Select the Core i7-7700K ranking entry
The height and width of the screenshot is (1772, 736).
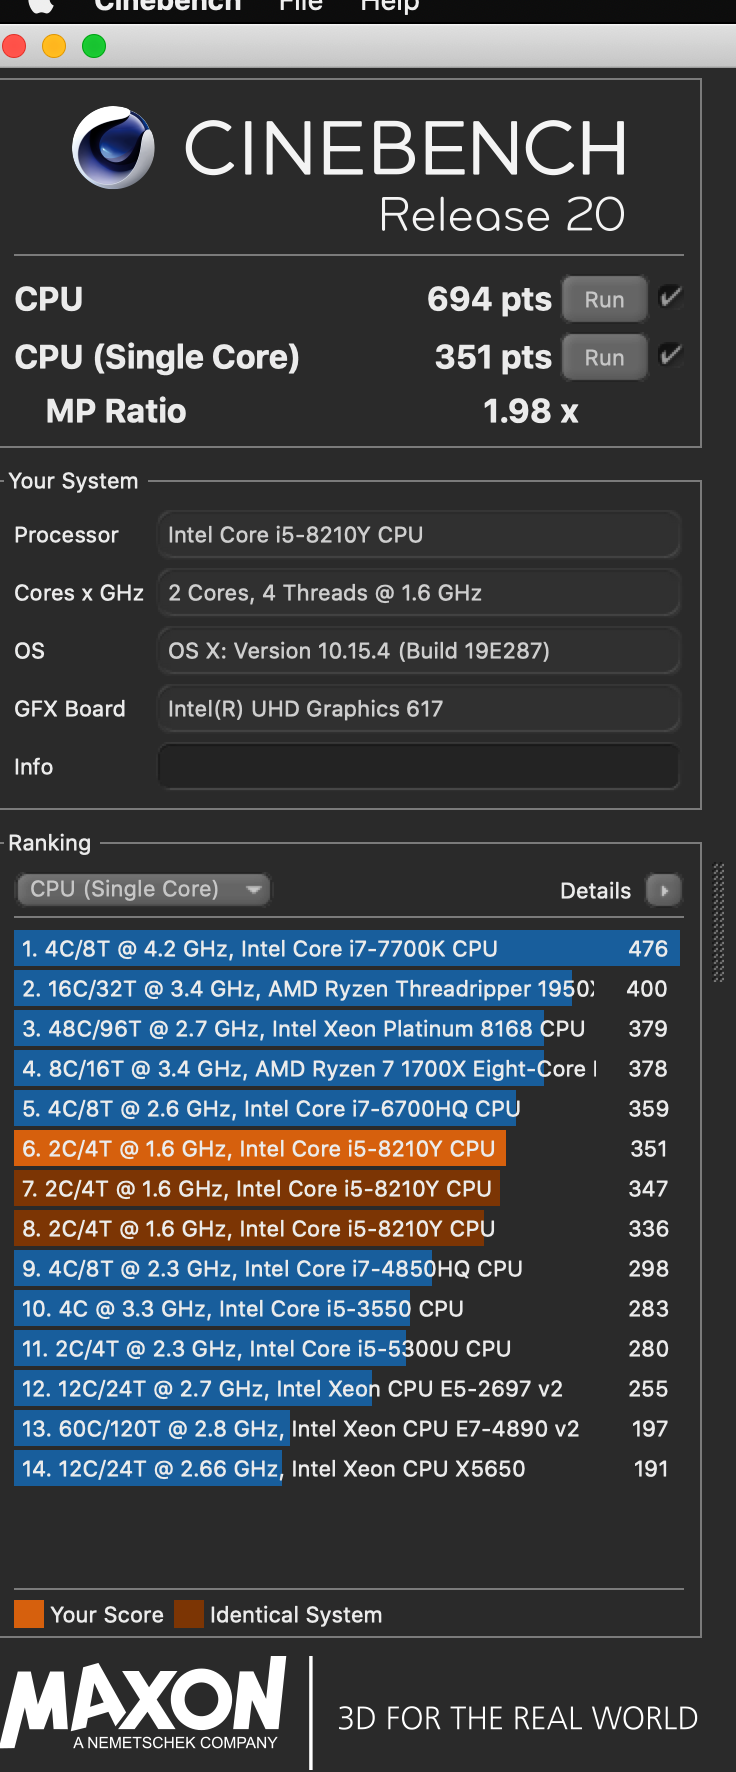(346, 949)
